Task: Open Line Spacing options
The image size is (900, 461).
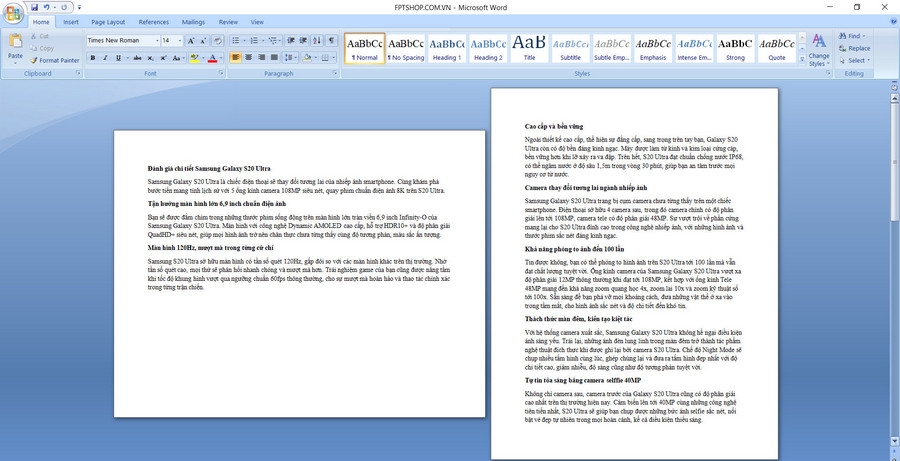Action: 290,58
